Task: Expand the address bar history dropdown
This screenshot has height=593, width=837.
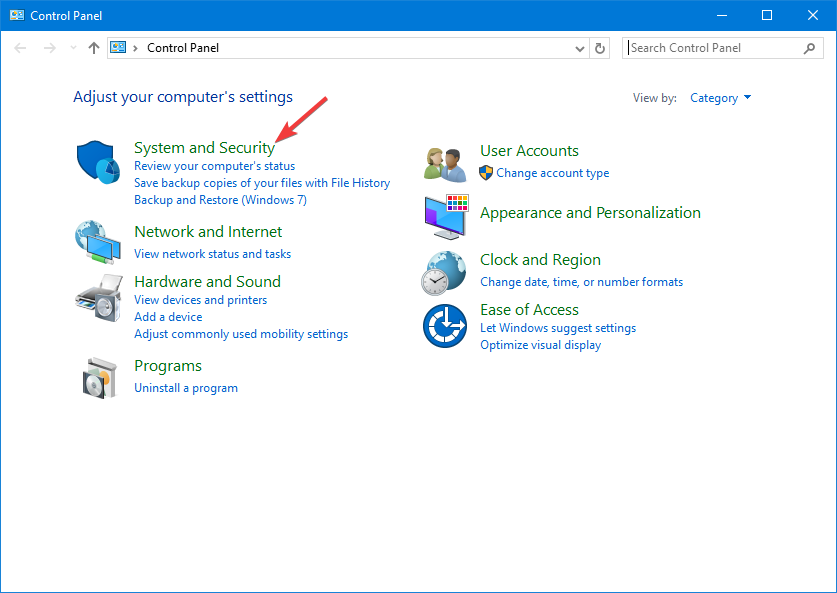Action: [x=580, y=49]
